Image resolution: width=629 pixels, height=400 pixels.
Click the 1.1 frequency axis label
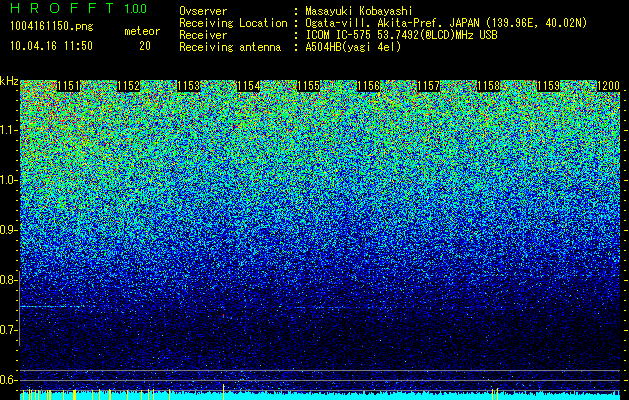[9, 130]
